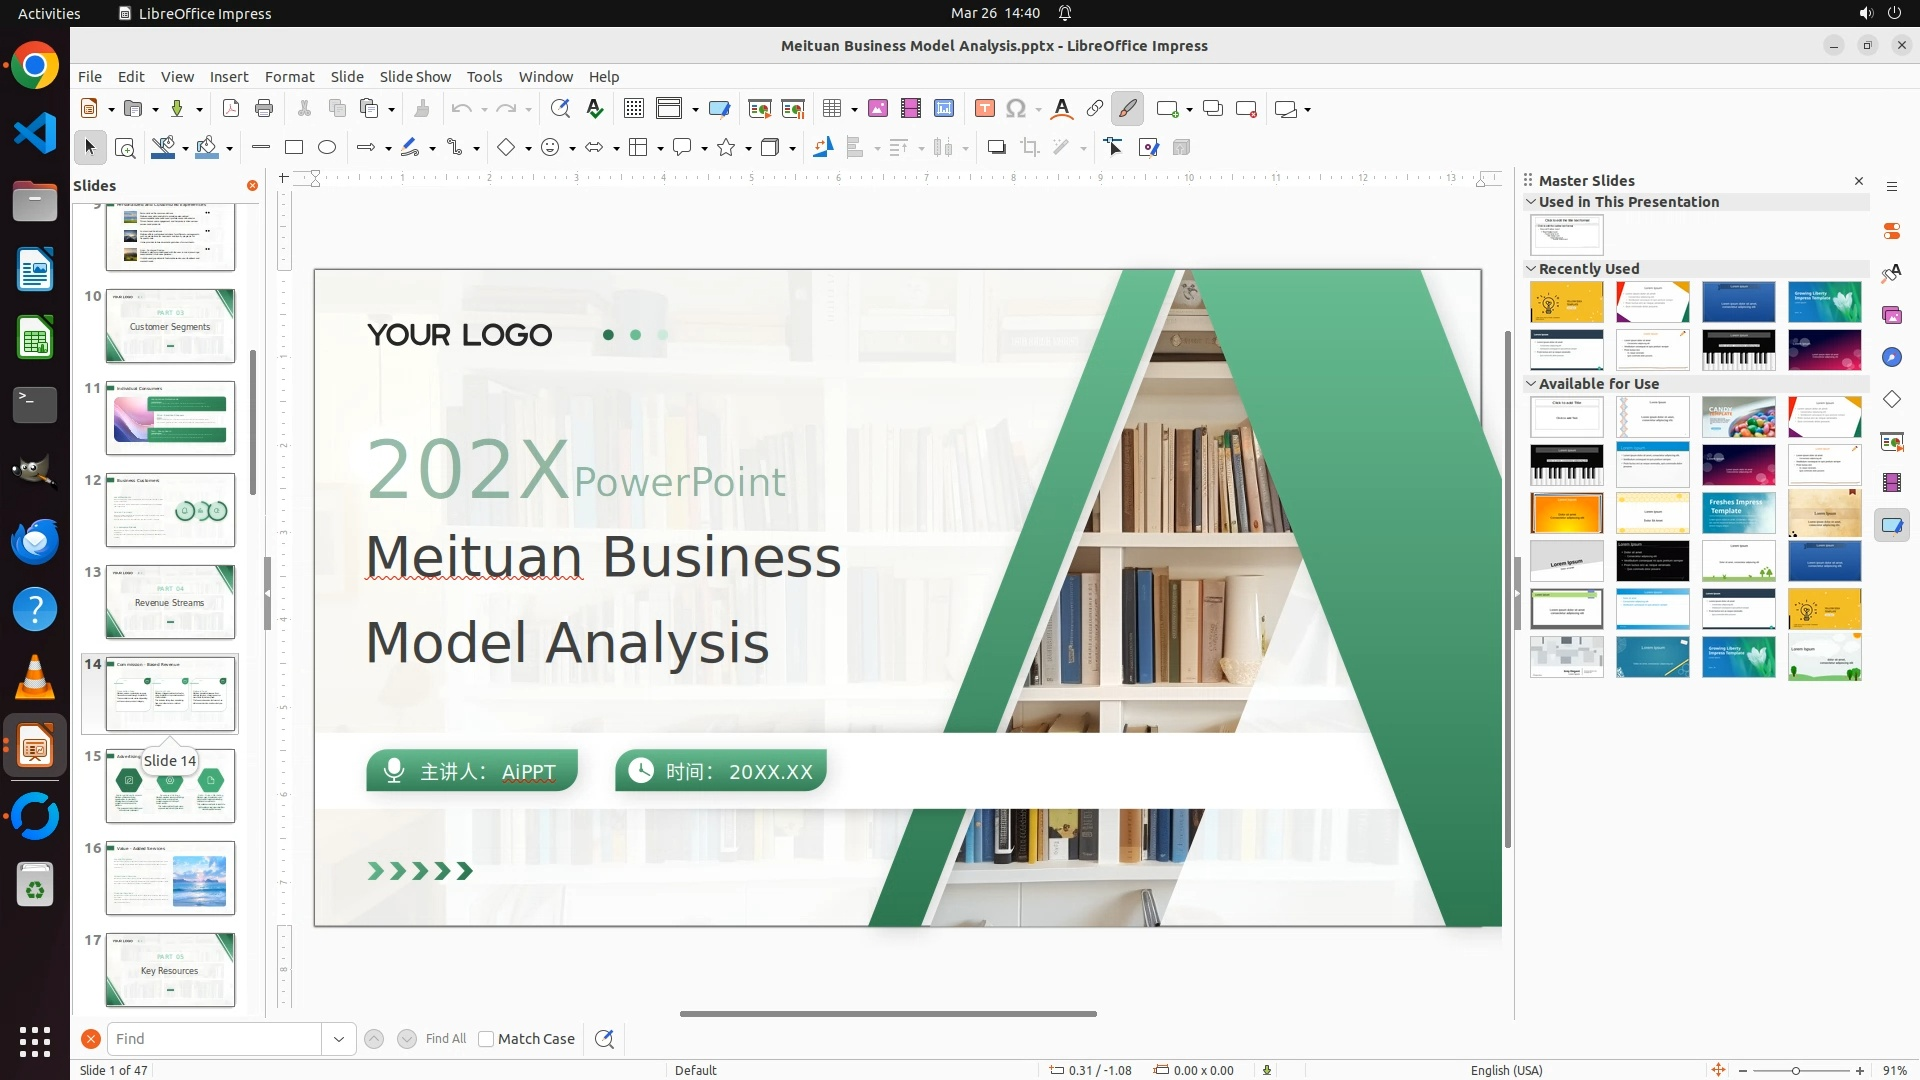
Task: Select the Ellipse drawing tool
Action: click(327, 148)
